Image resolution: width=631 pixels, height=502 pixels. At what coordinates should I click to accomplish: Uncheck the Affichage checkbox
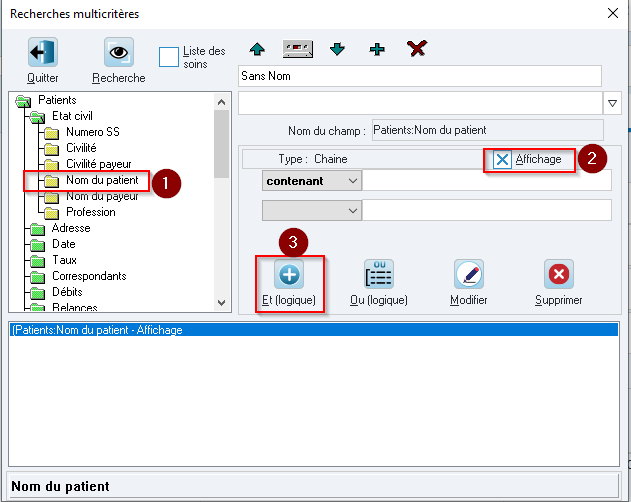502,159
